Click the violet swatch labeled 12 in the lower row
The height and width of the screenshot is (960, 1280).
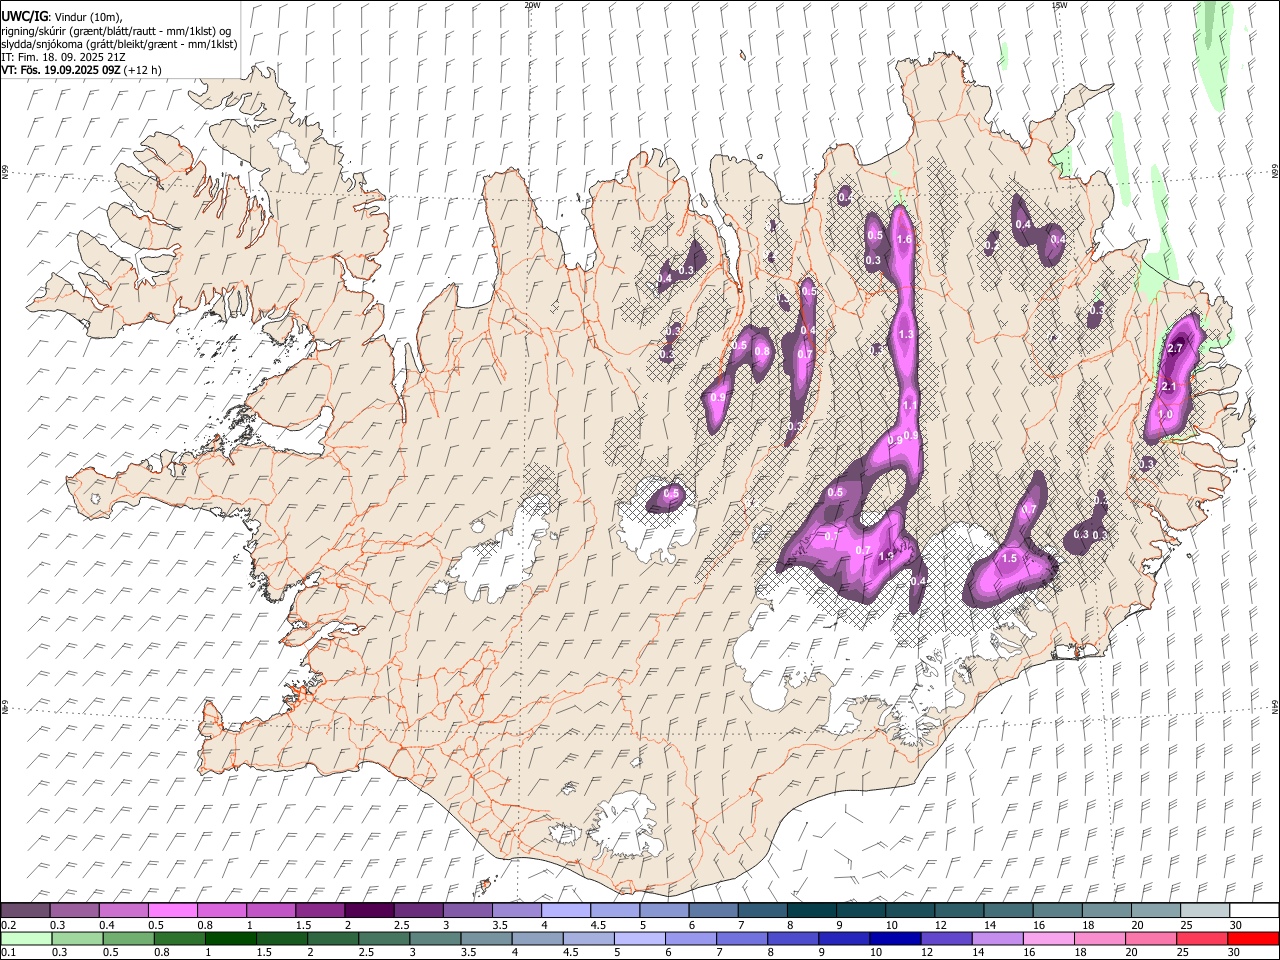click(x=946, y=939)
